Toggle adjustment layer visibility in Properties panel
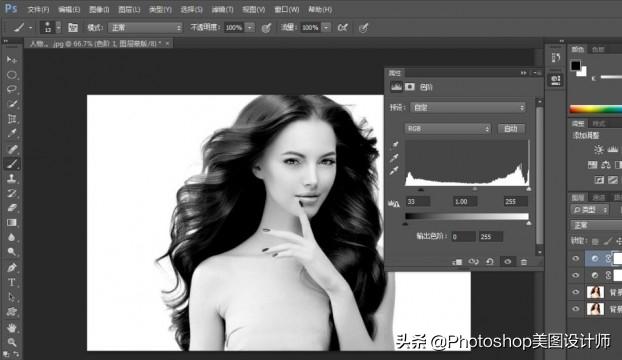Viewport: 622px width, 360px height. click(507, 262)
